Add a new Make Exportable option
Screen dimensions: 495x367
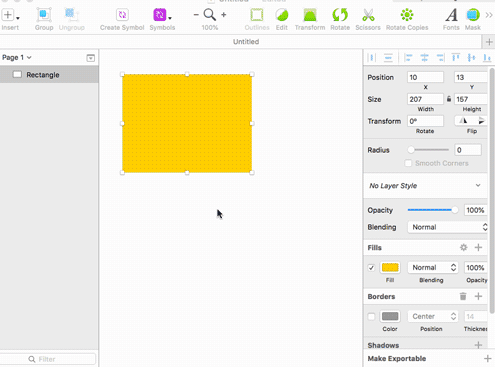[487, 359]
